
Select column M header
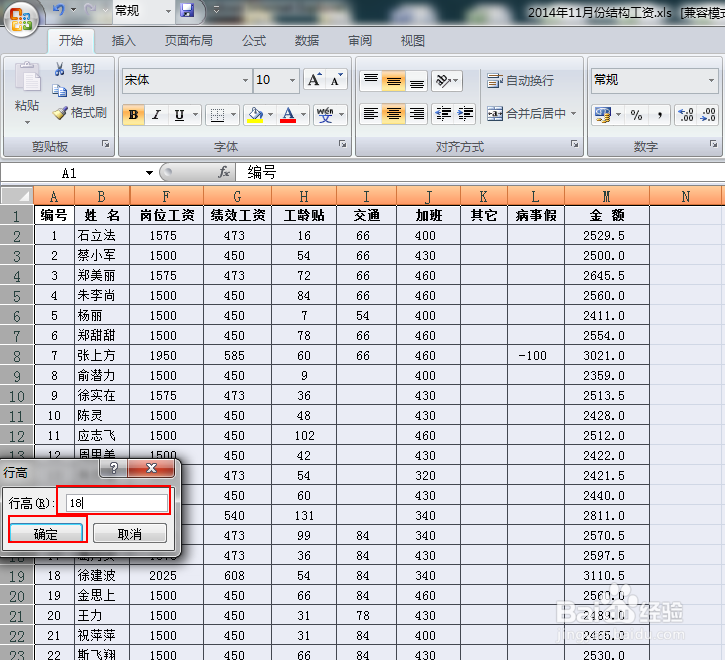coord(607,196)
